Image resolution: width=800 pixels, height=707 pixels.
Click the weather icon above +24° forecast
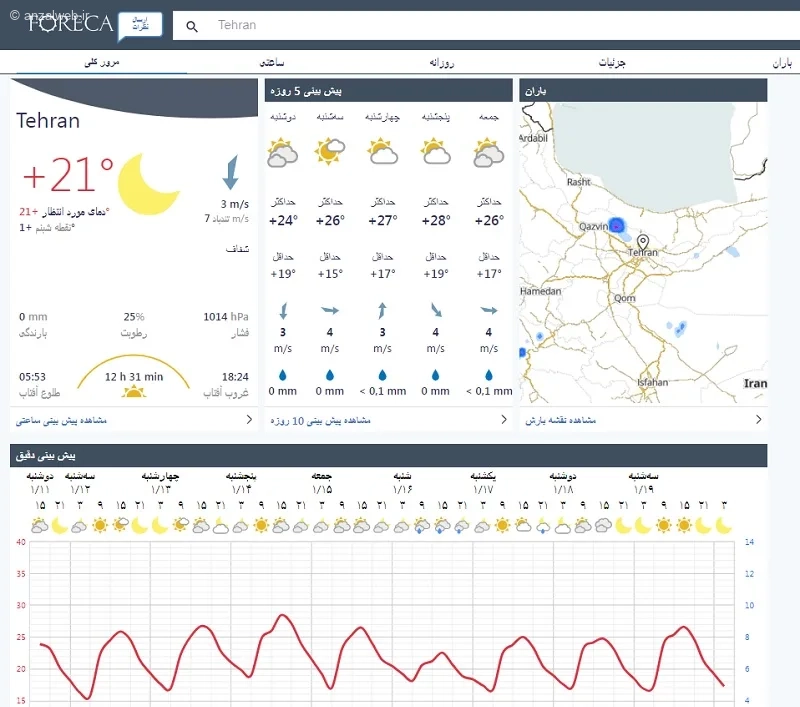click(x=282, y=152)
